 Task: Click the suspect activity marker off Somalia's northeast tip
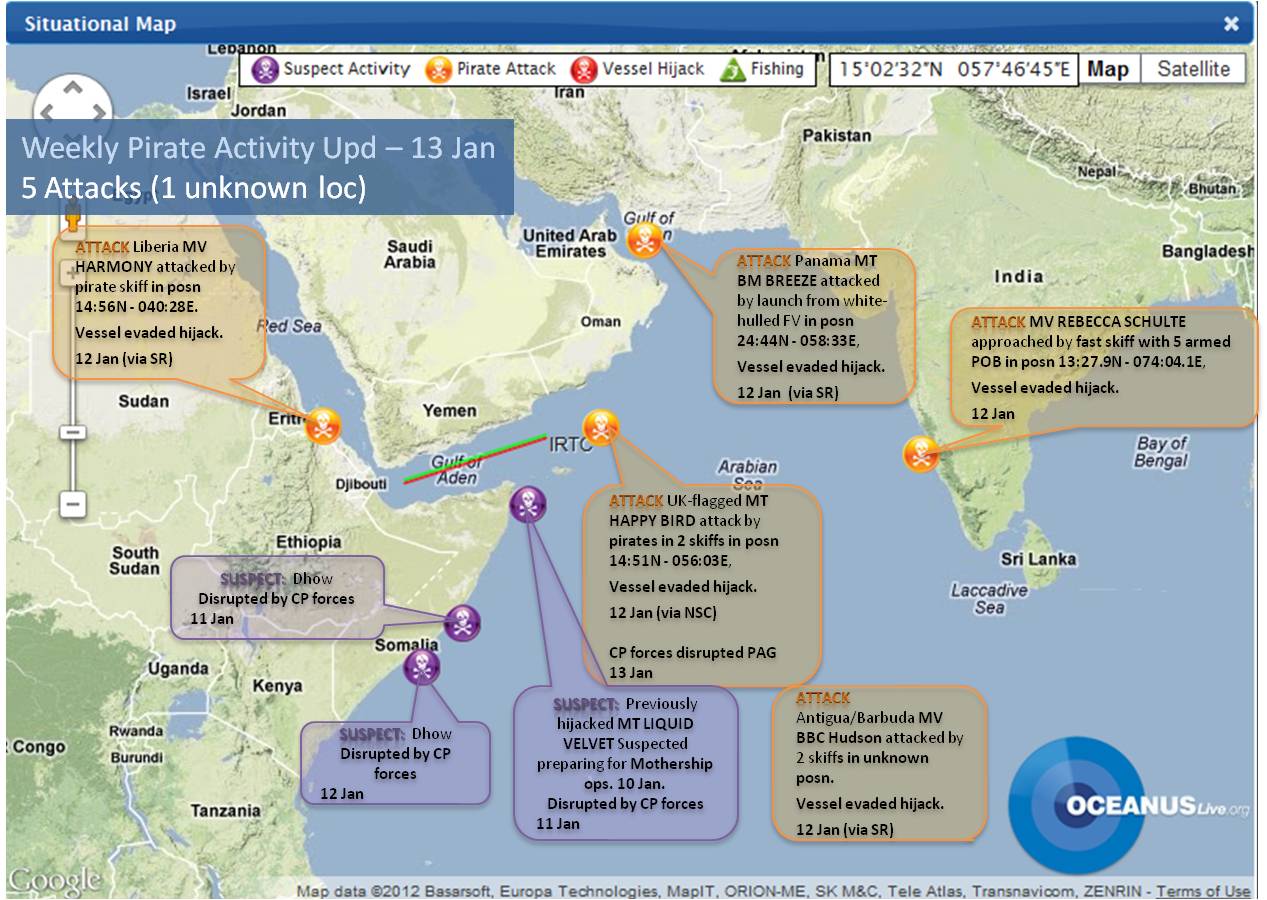click(x=528, y=504)
